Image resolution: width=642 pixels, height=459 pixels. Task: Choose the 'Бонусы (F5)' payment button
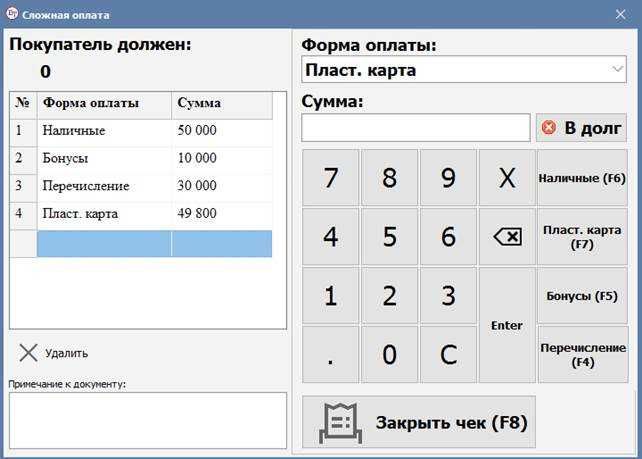coord(582,295)
